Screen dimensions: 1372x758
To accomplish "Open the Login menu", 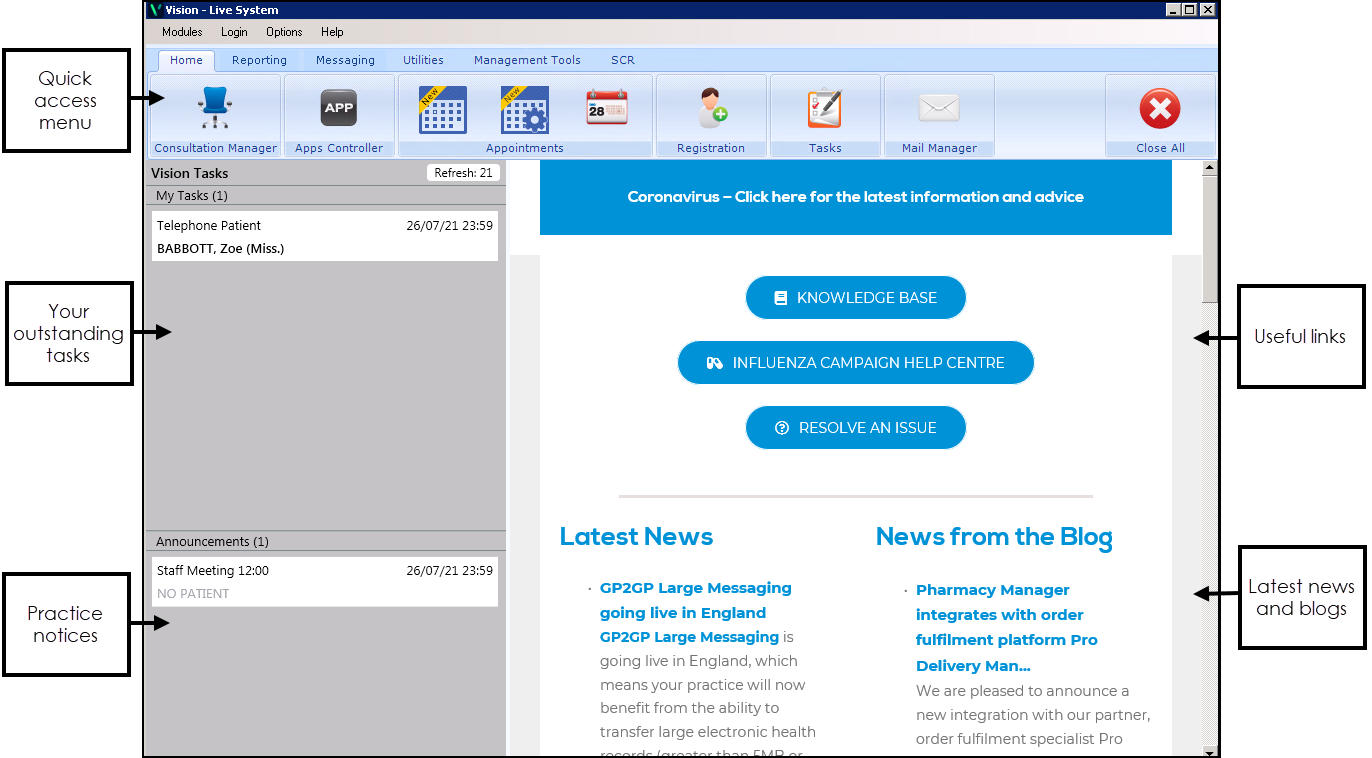I will 234,32.
